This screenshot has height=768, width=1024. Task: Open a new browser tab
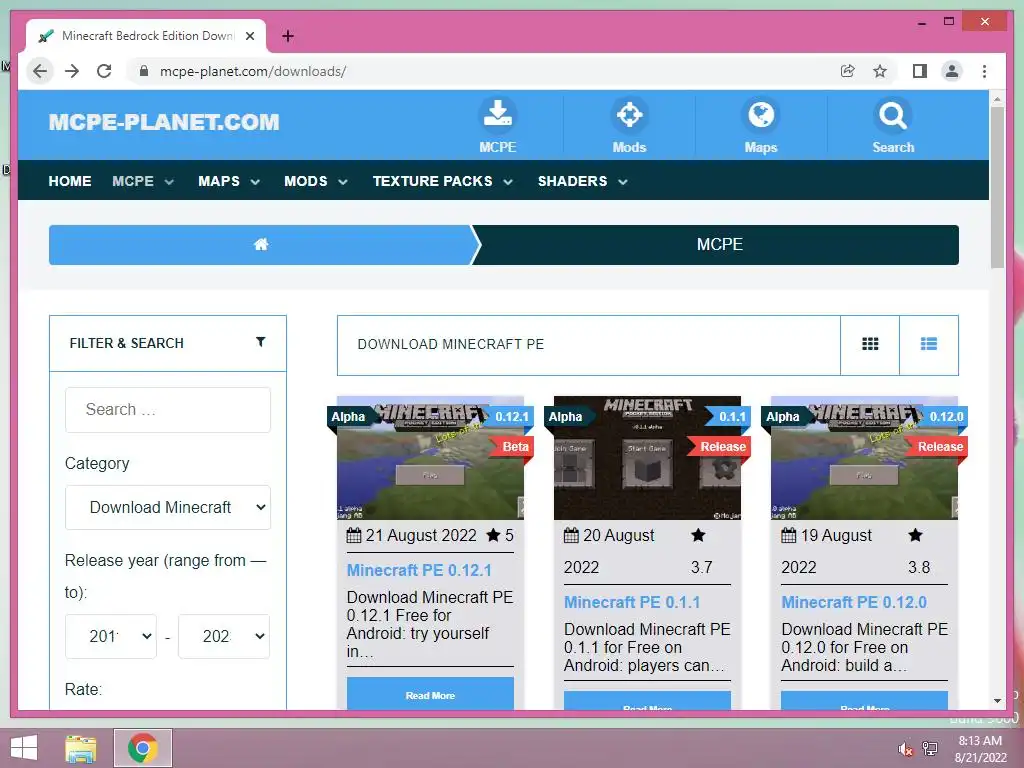(288, 36)
